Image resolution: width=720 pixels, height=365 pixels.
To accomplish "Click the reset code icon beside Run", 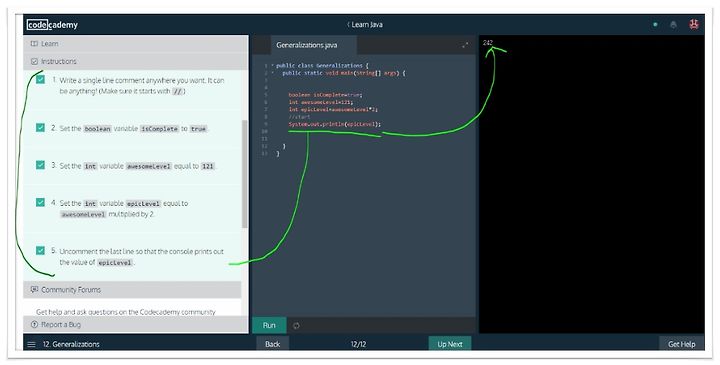I will (x=296, y=326).
